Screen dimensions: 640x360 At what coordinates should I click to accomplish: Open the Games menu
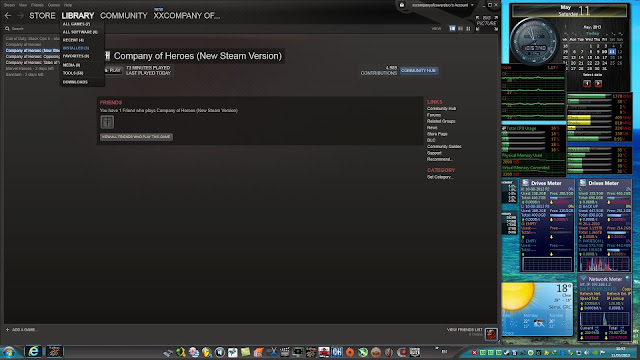54,5
